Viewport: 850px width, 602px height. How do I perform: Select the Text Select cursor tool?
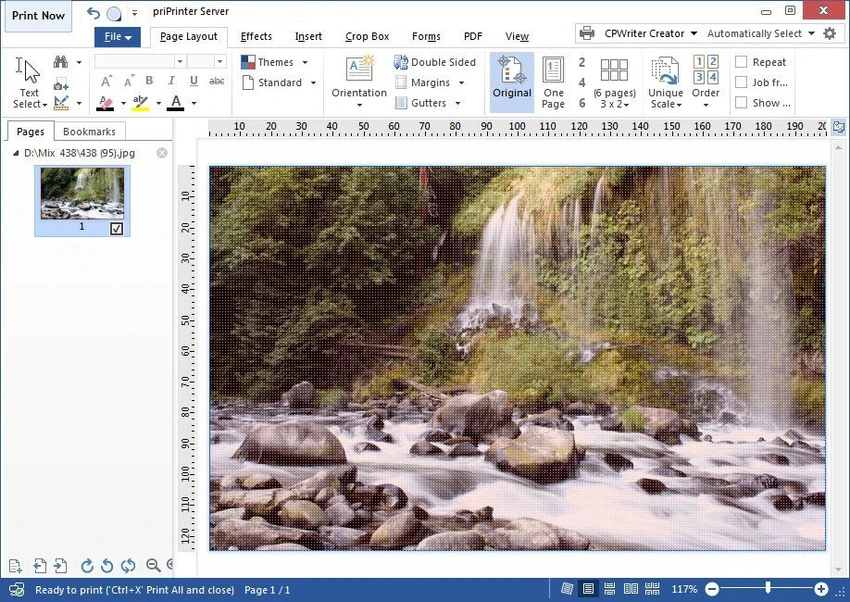(x=29, y=82)
